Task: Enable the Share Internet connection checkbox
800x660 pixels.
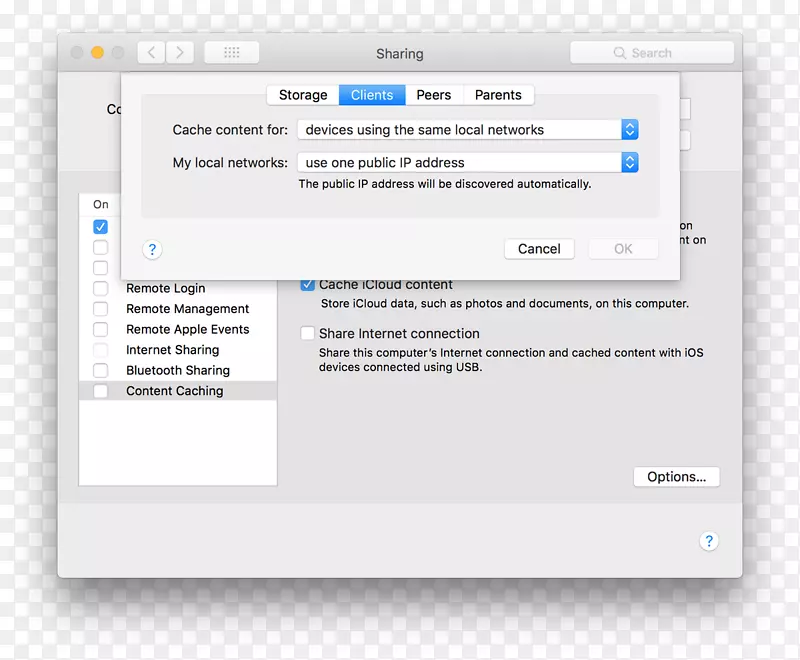Action: point(308,334)
